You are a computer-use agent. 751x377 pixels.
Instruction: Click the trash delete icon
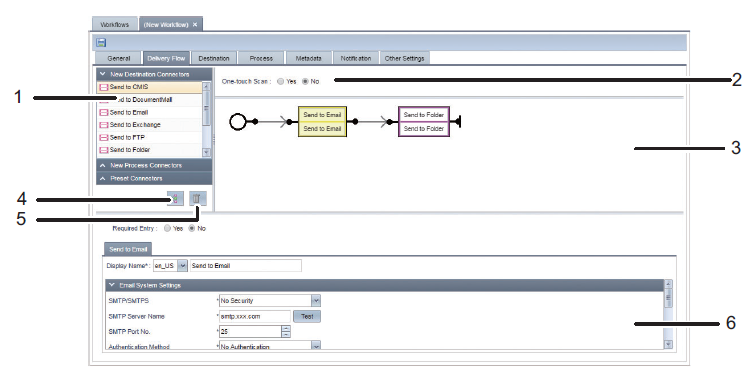click(197, 198)
